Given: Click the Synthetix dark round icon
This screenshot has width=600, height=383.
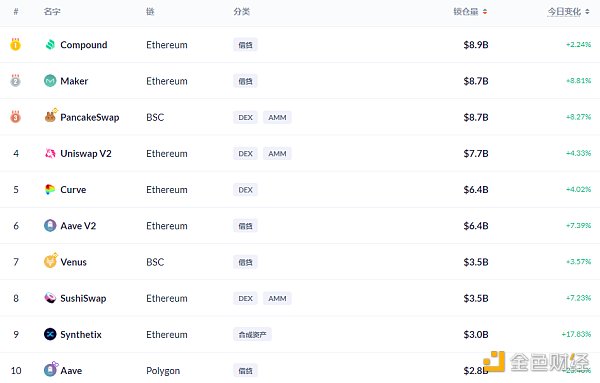Looking at the screenshot, I should (50, 334).
